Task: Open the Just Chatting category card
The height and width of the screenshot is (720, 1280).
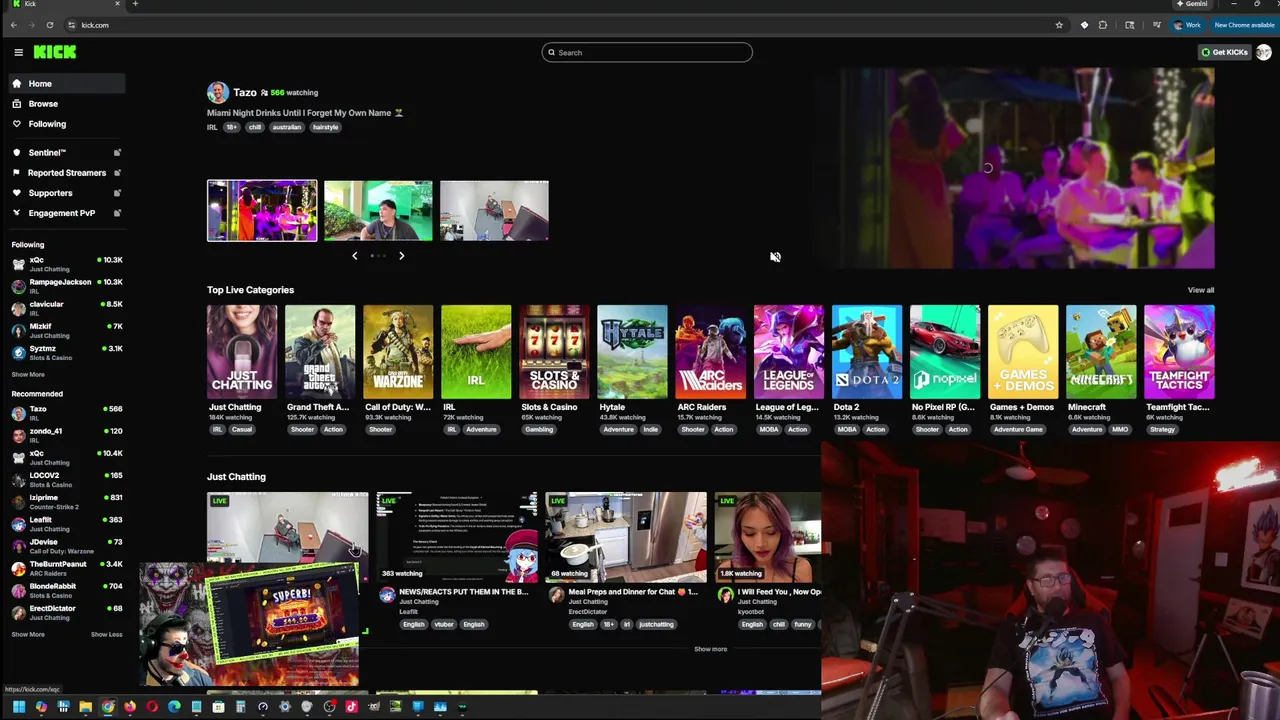Action: pyautogui.click(x=242, y=352)
